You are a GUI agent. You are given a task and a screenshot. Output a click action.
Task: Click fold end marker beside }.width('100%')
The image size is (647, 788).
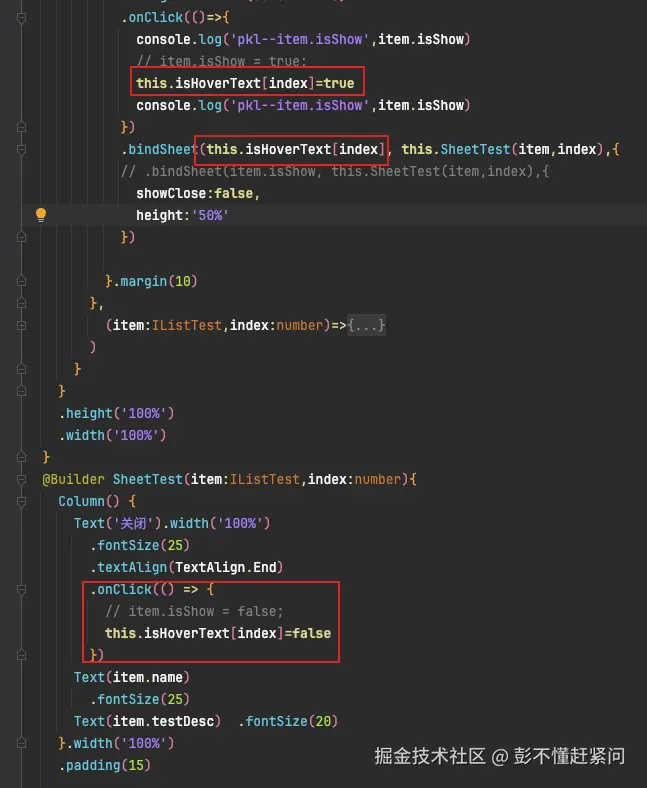pyautogui.click(x=21, y=743)
